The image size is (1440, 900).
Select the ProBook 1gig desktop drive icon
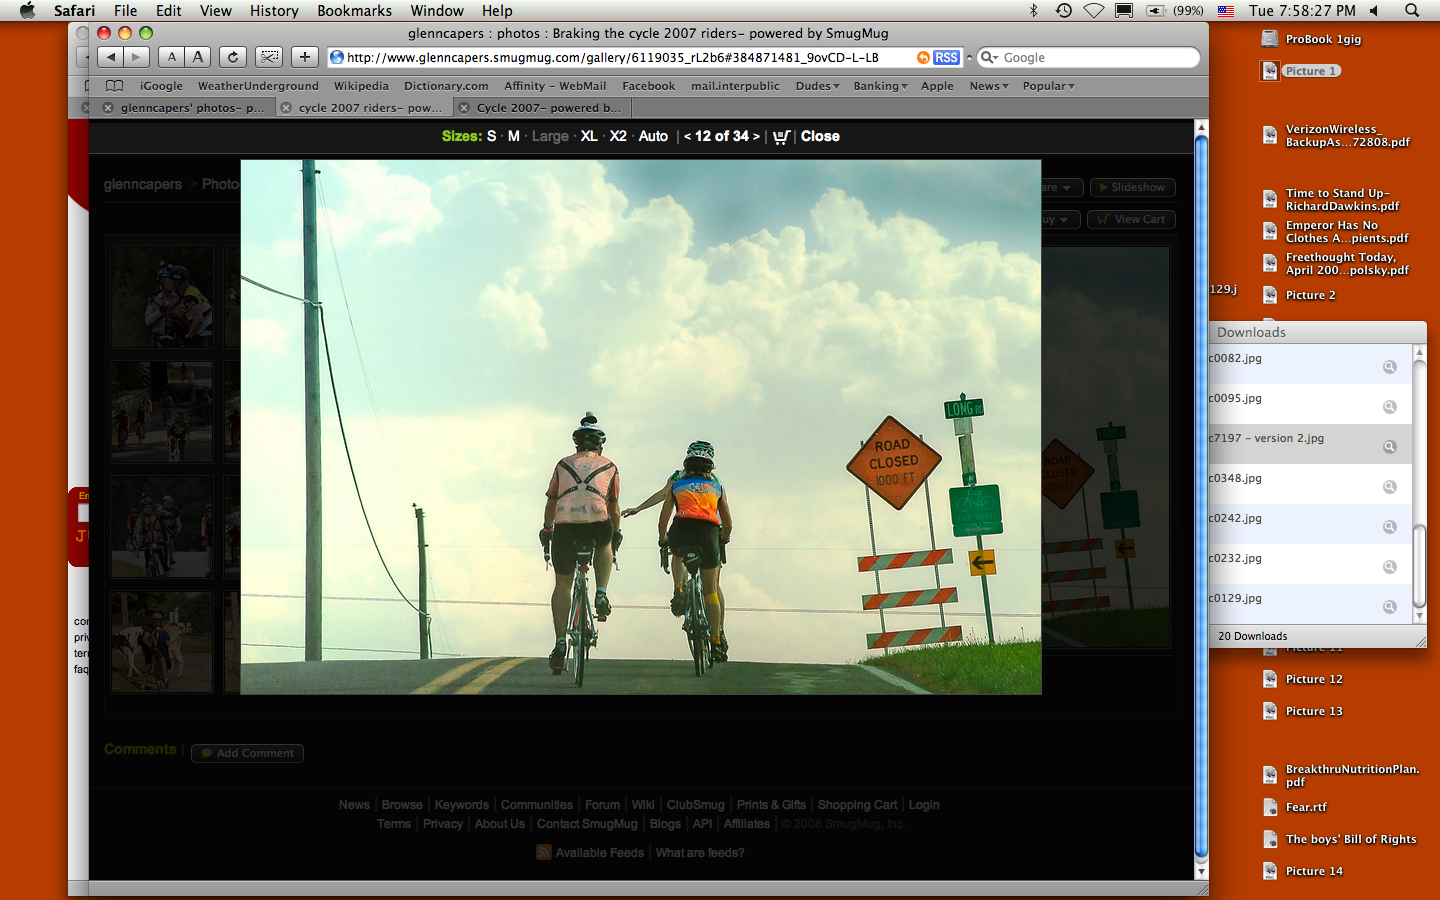click(1269, 39)
